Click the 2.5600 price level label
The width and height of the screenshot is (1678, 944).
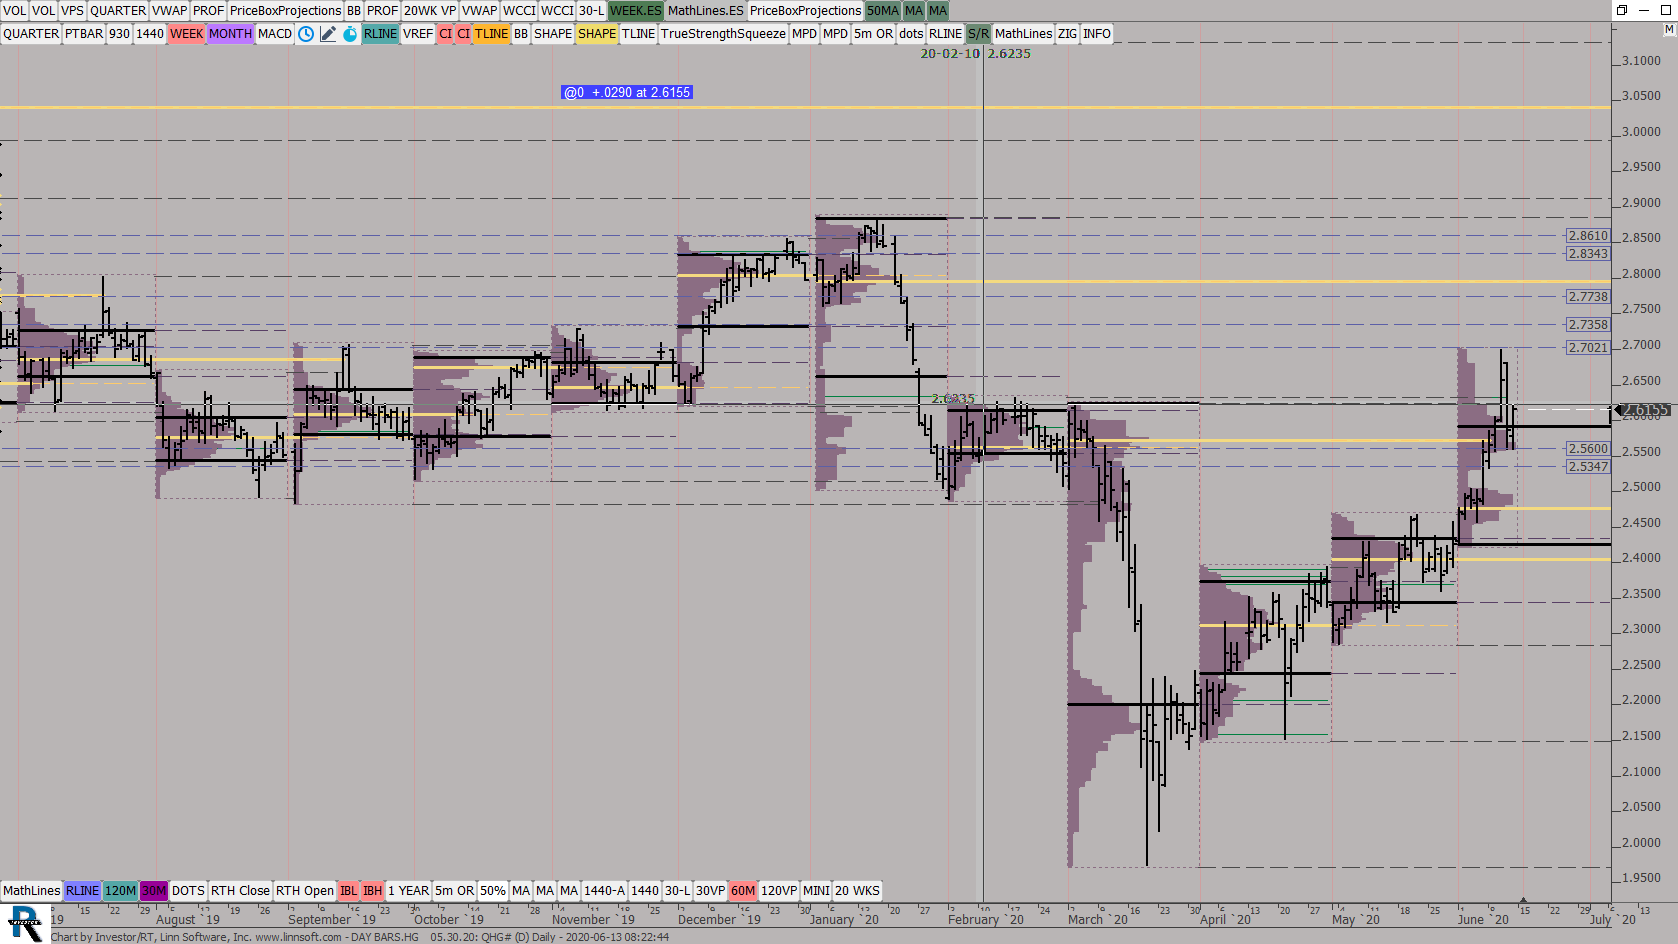point(1588,449)
